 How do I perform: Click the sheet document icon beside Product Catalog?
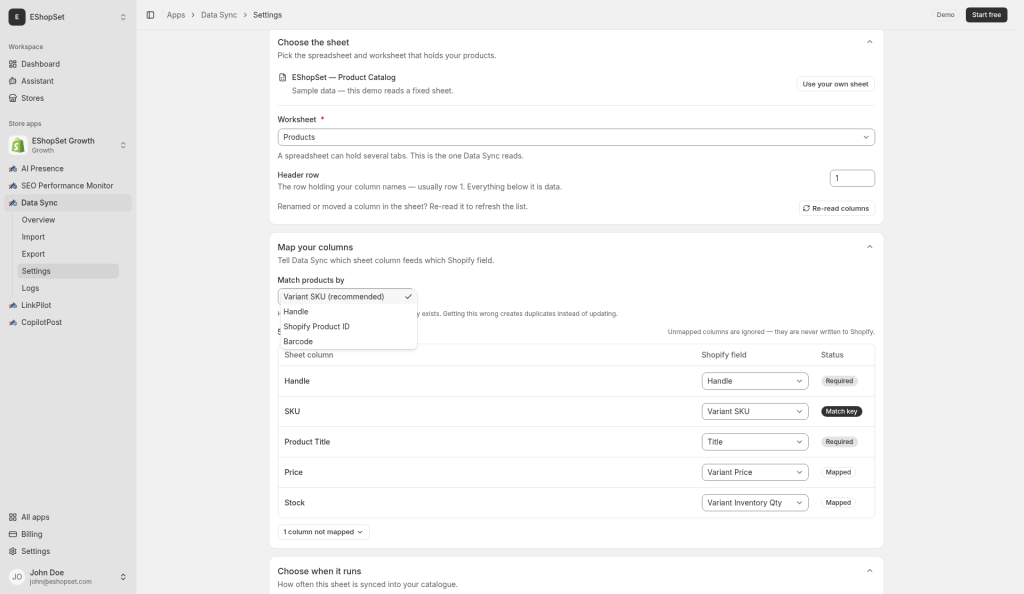(282, 77)
